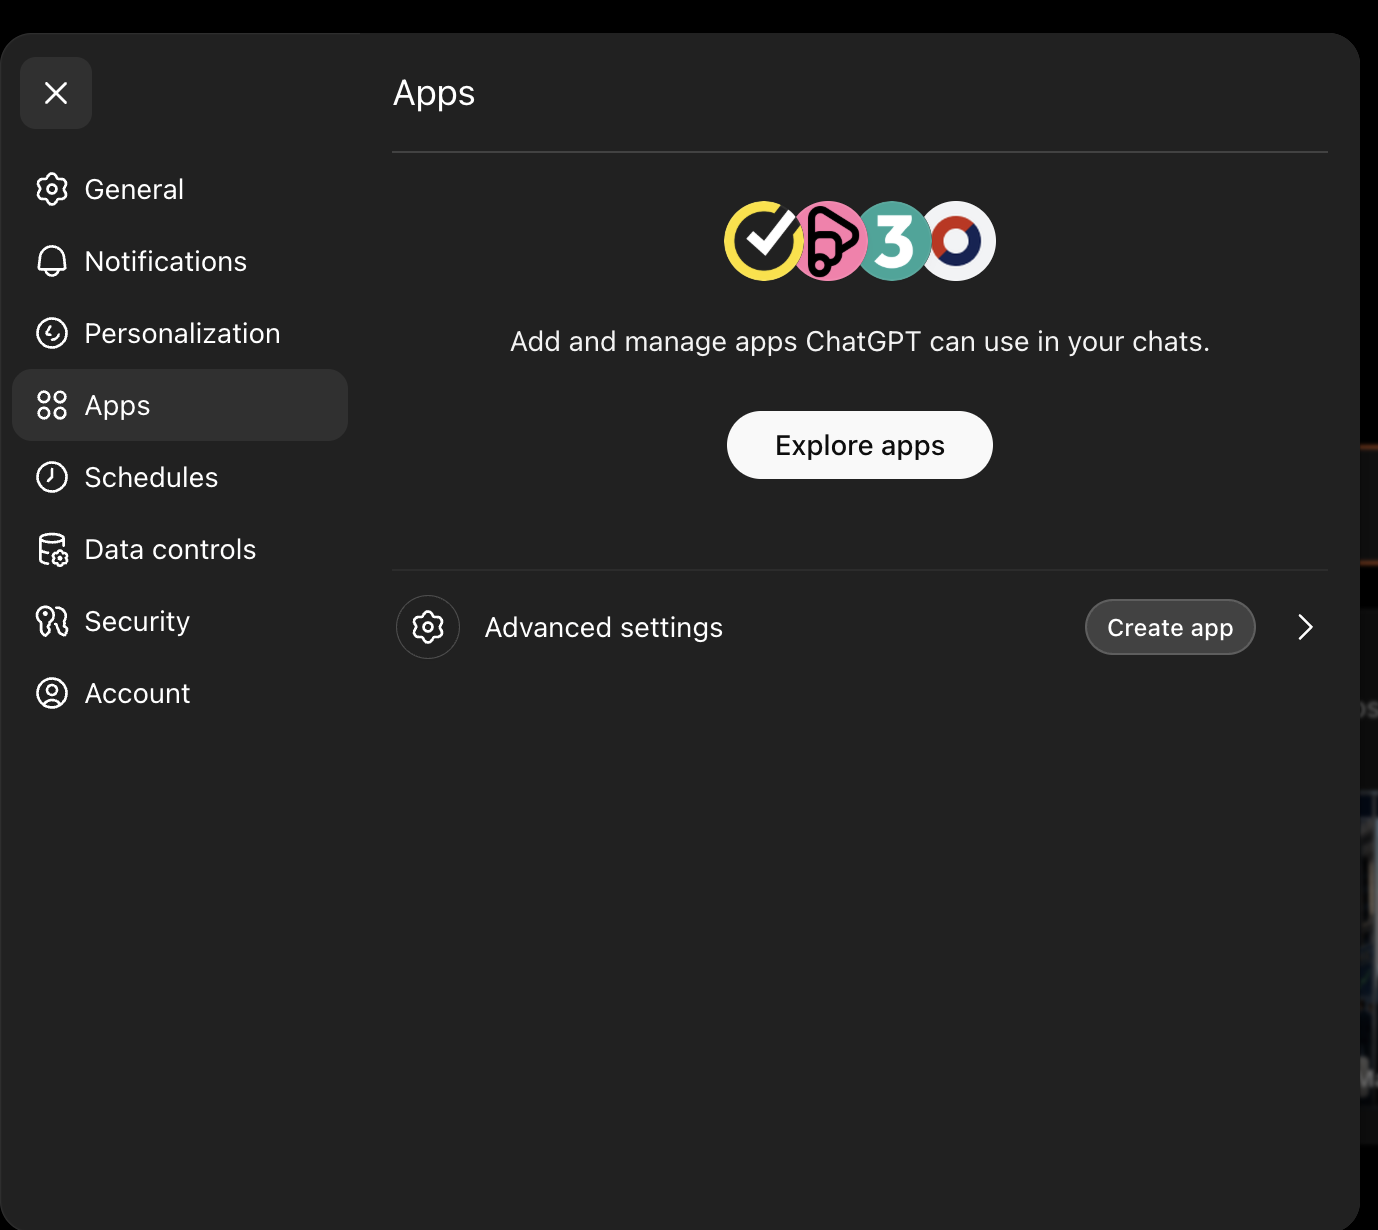Viewport: 1378px width, 1230px height.
Task: Expand Advanced settings with the chevron arrow
Action: tap(1305, 627)
